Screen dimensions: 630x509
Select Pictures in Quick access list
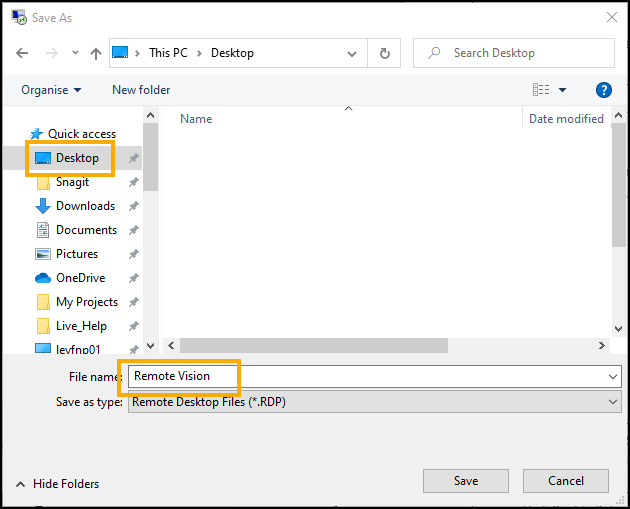coord(77,254)
